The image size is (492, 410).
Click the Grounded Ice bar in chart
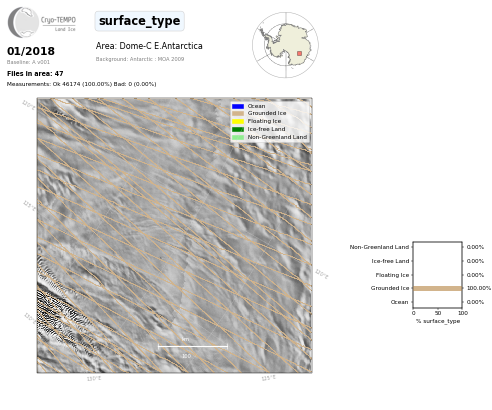pos(438,288)
